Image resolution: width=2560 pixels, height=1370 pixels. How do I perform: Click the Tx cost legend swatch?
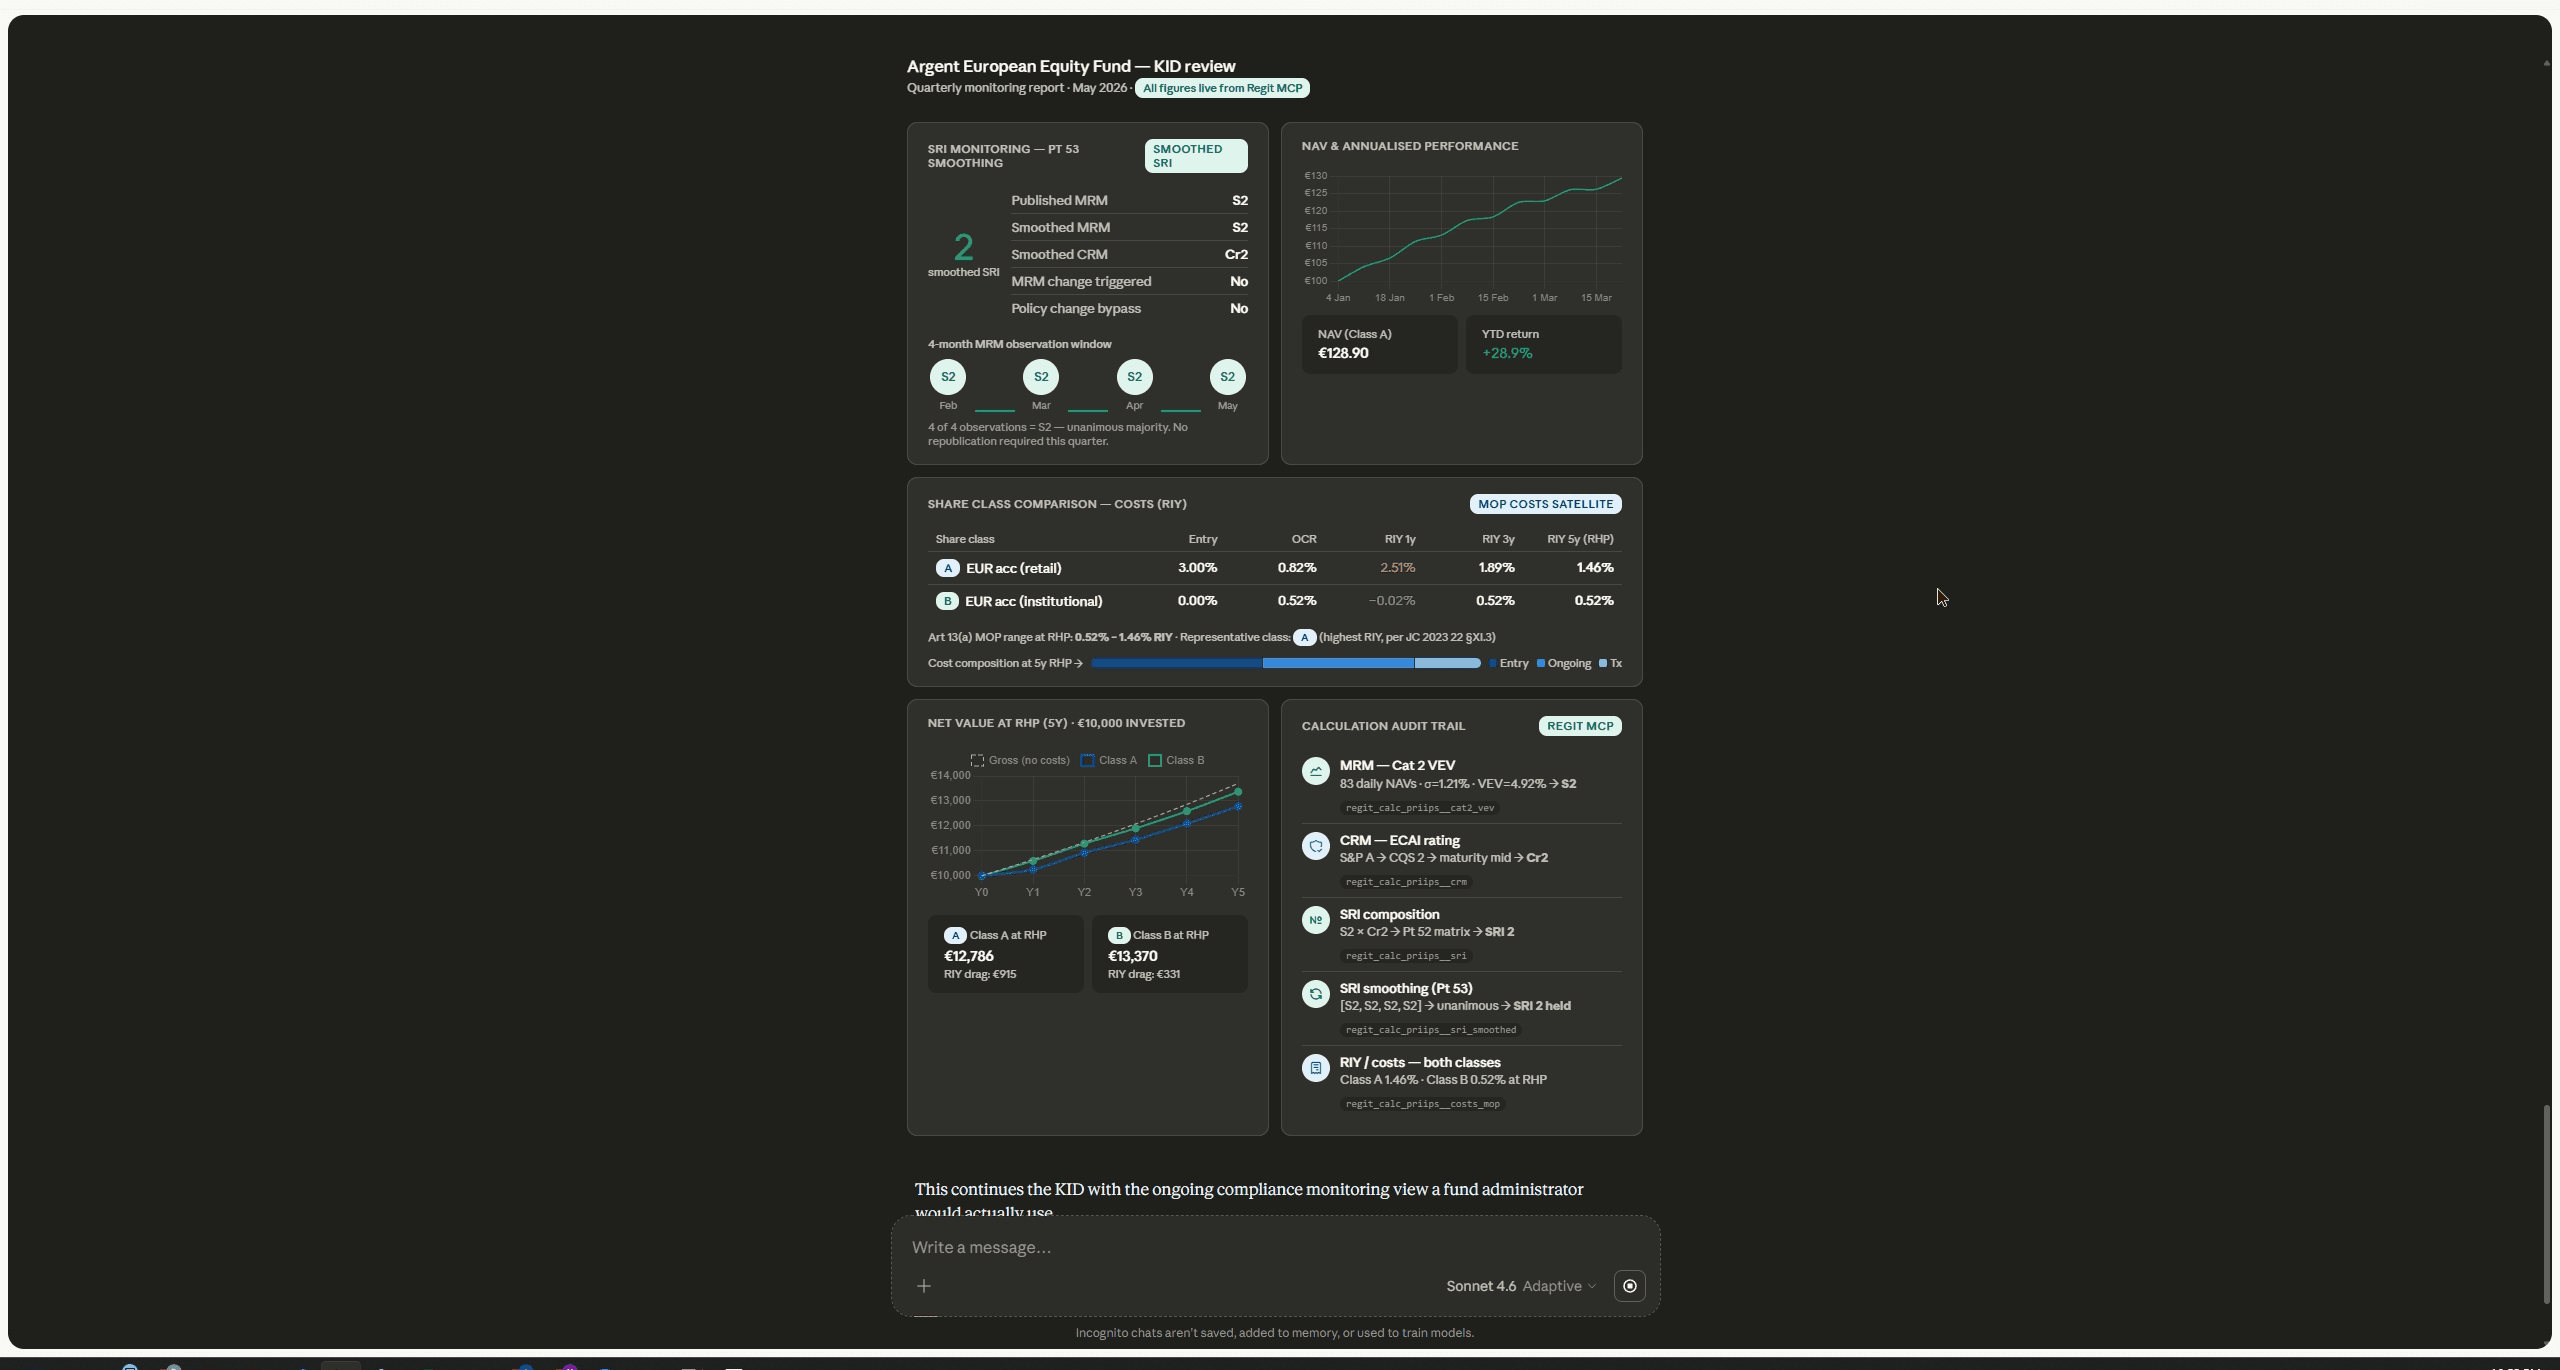1603,663
